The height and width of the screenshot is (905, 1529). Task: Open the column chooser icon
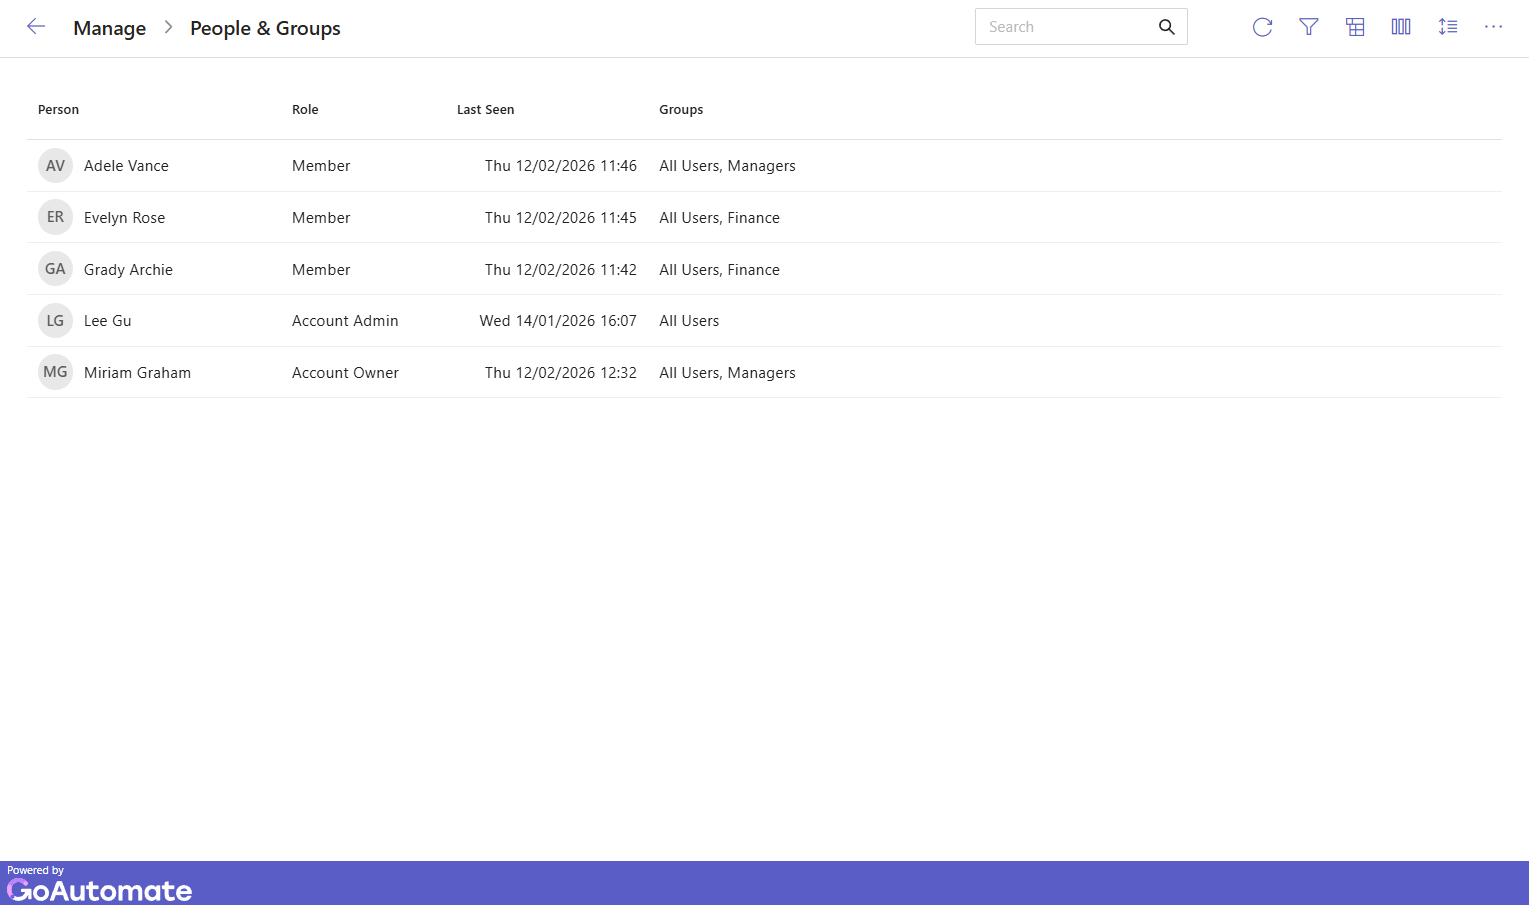1401,27
